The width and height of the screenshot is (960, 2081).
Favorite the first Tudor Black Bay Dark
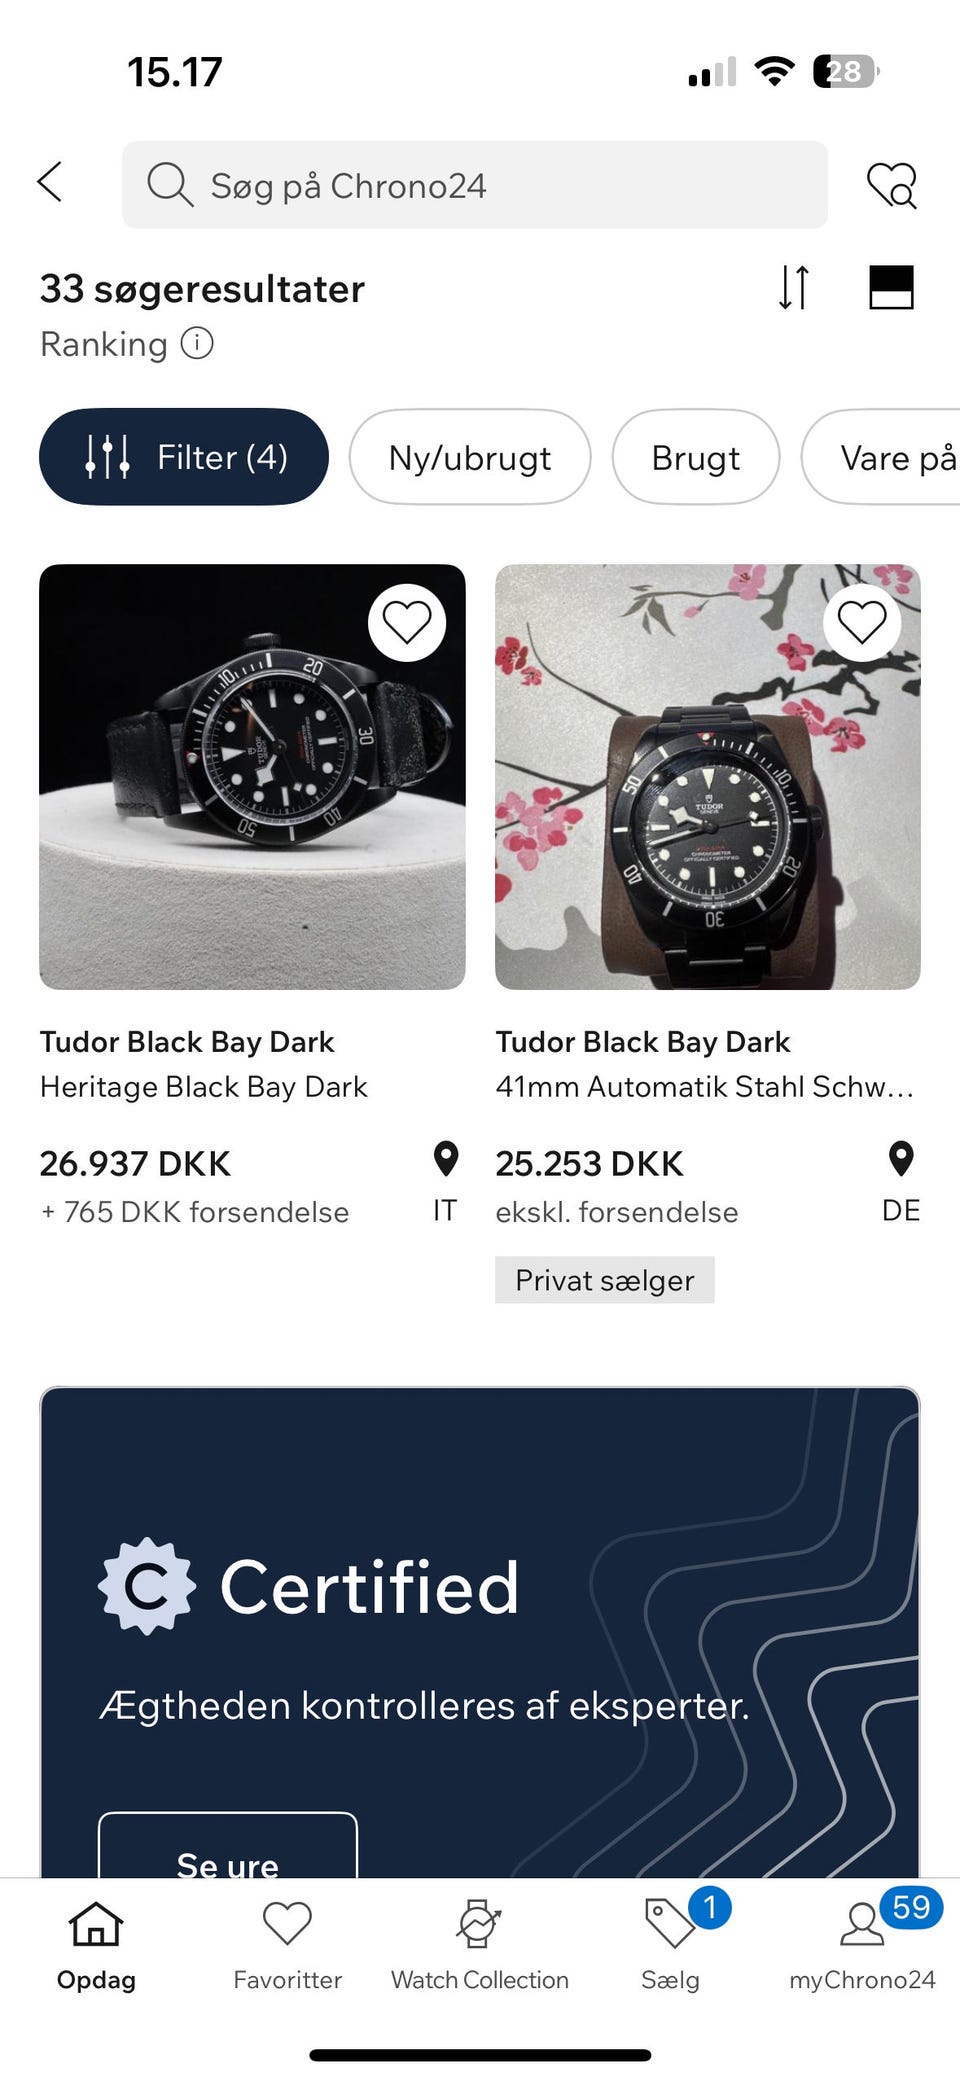[x=406, y=623]
